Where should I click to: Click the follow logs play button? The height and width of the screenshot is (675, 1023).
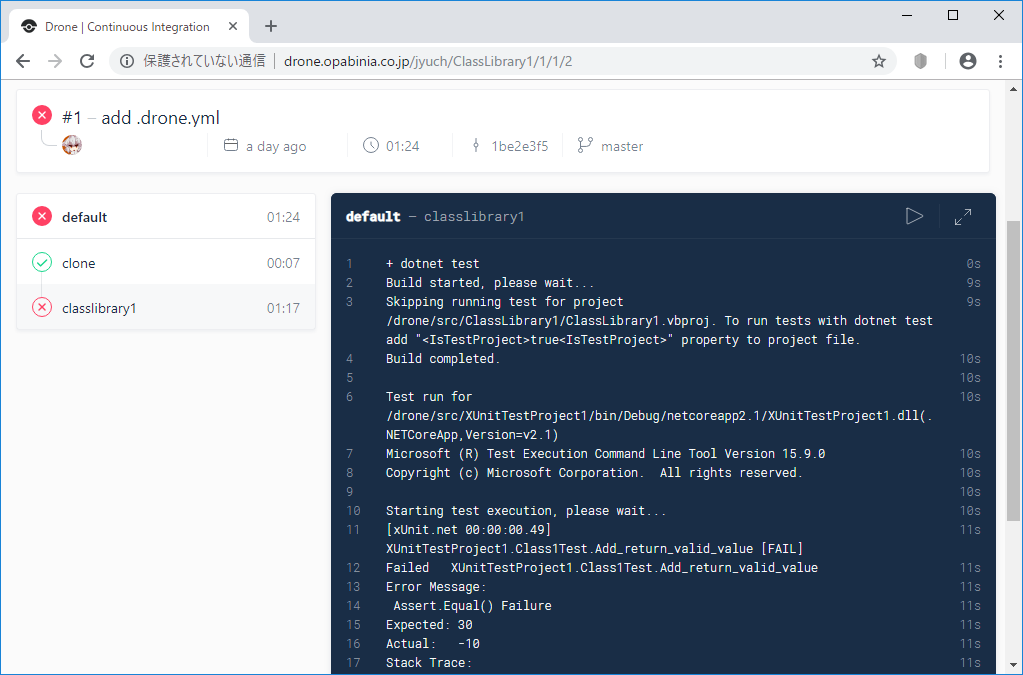pos(914,216)
